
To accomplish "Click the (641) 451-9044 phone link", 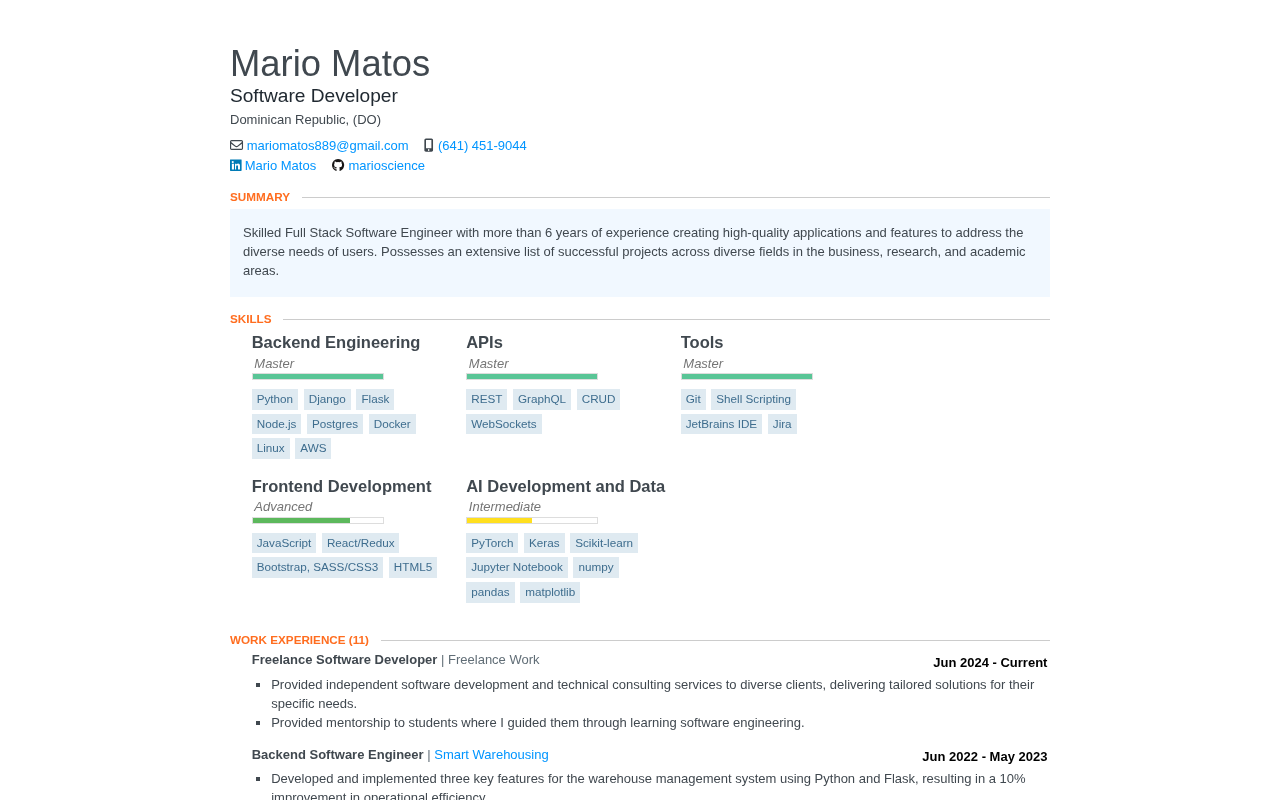I will click(482, 146).
